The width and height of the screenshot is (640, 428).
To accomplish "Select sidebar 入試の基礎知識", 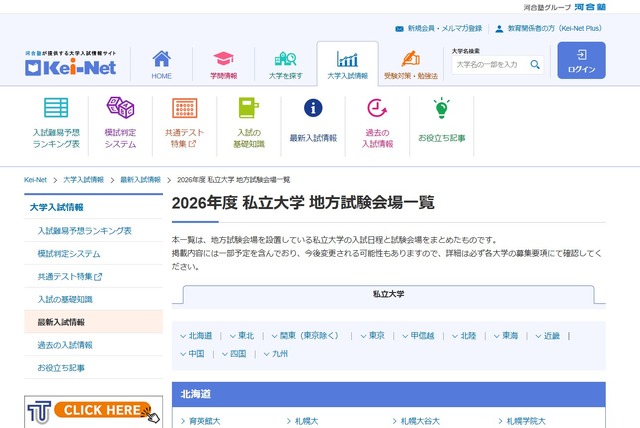I will pos(65,299).
